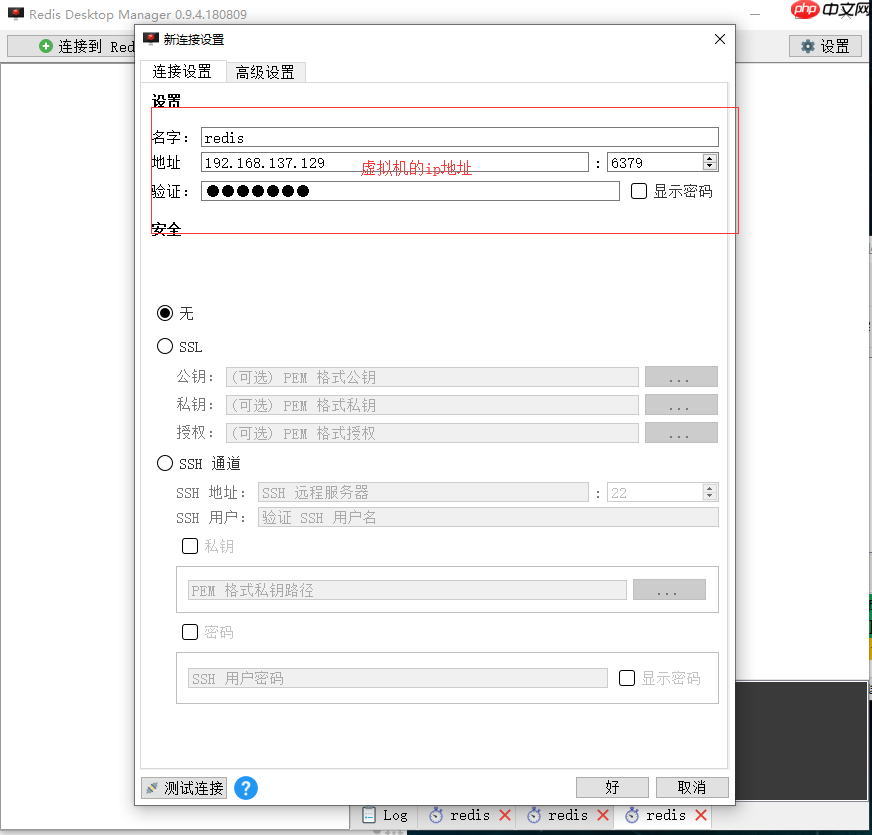872x835 pixels.
Task: Select the 无 security radio button
Action: coord(164,313)
